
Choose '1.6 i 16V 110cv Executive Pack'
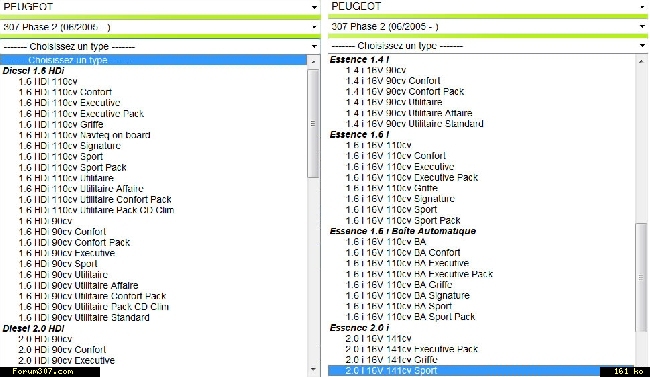pyautogui.click(x=412, y=178)
